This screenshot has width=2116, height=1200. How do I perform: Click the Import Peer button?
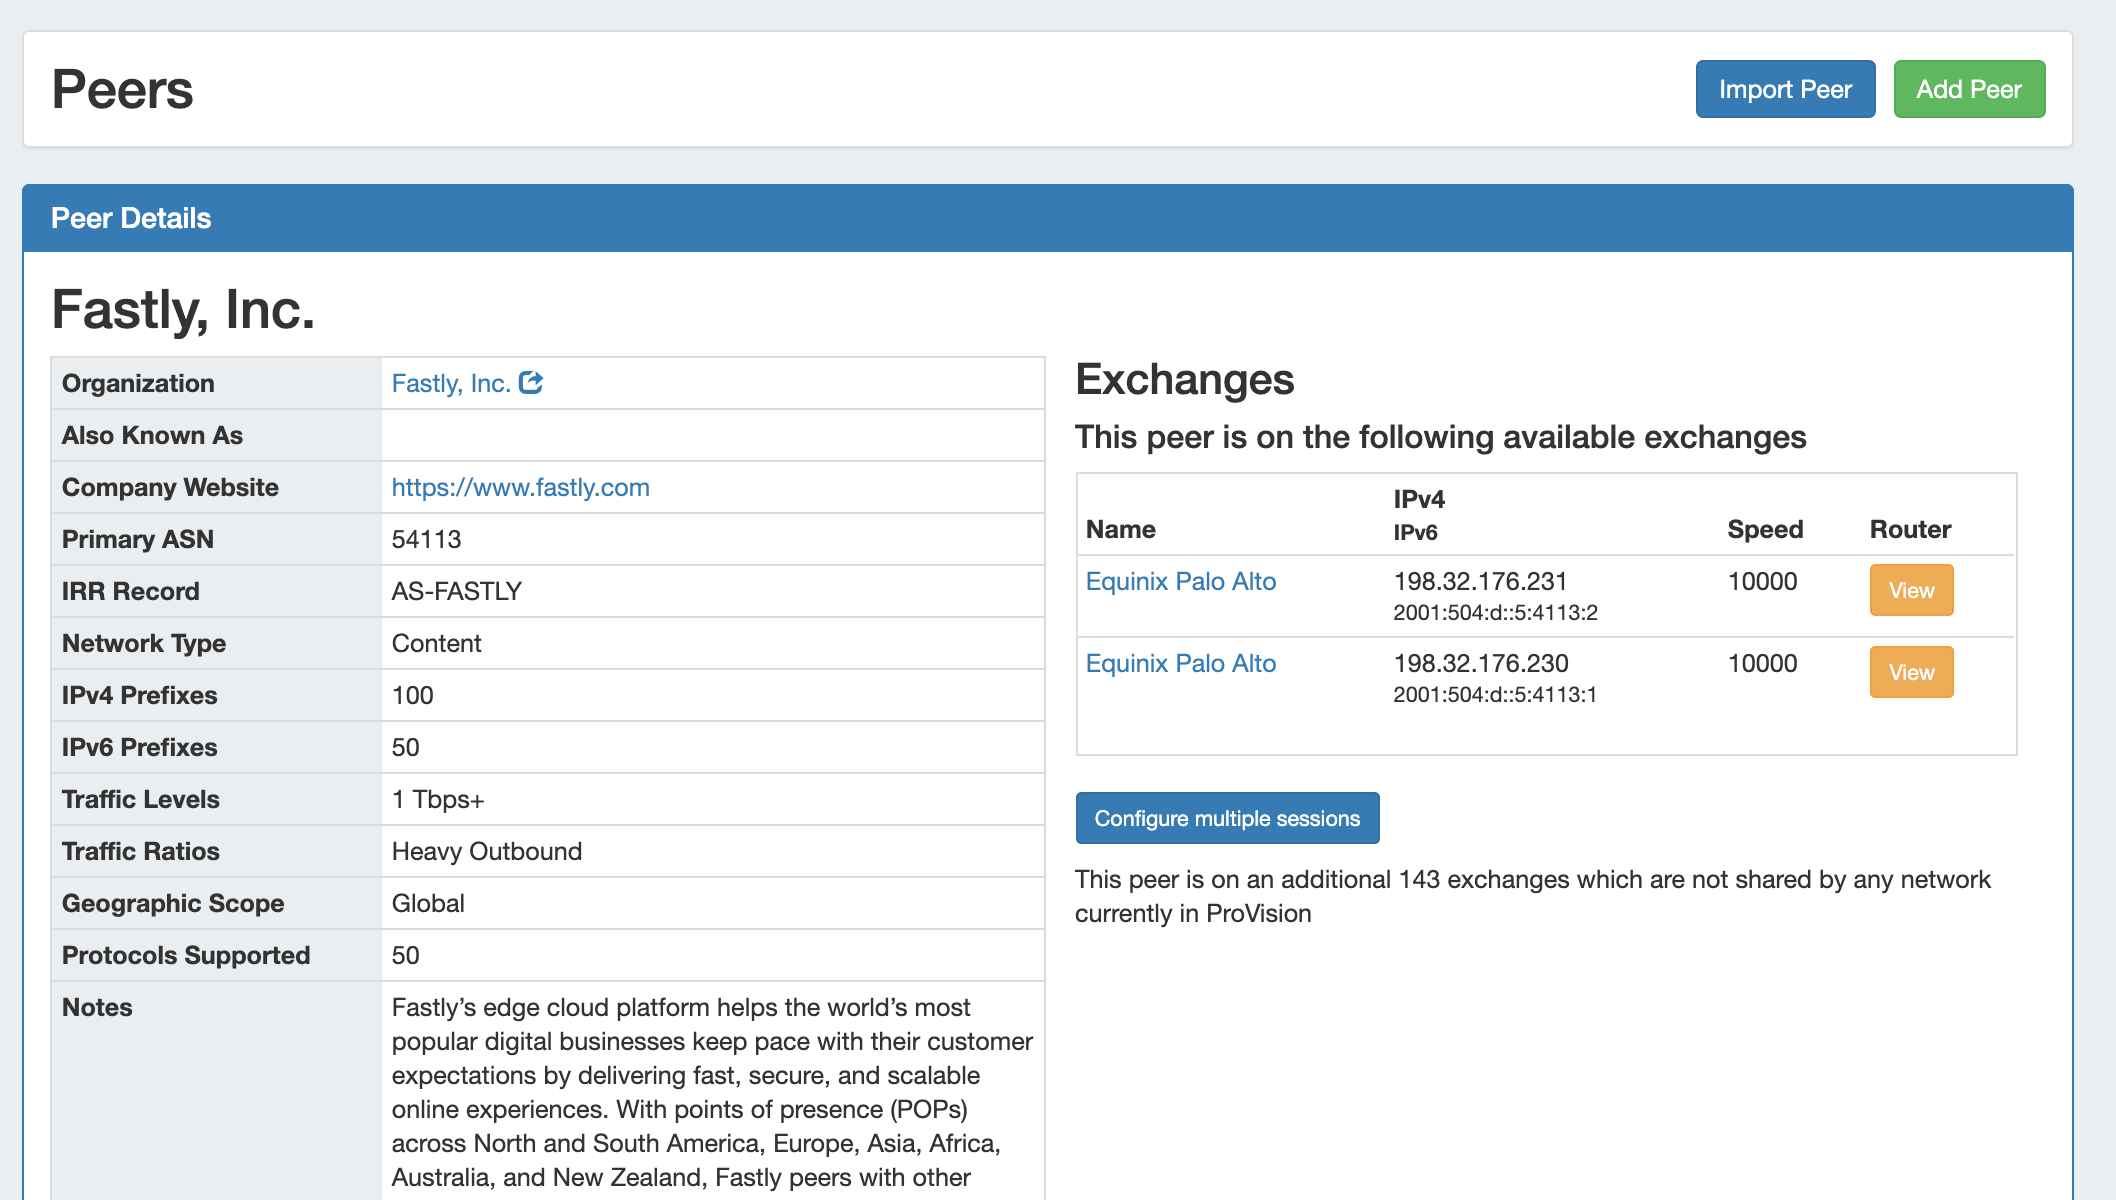(x=1785, y=89)
